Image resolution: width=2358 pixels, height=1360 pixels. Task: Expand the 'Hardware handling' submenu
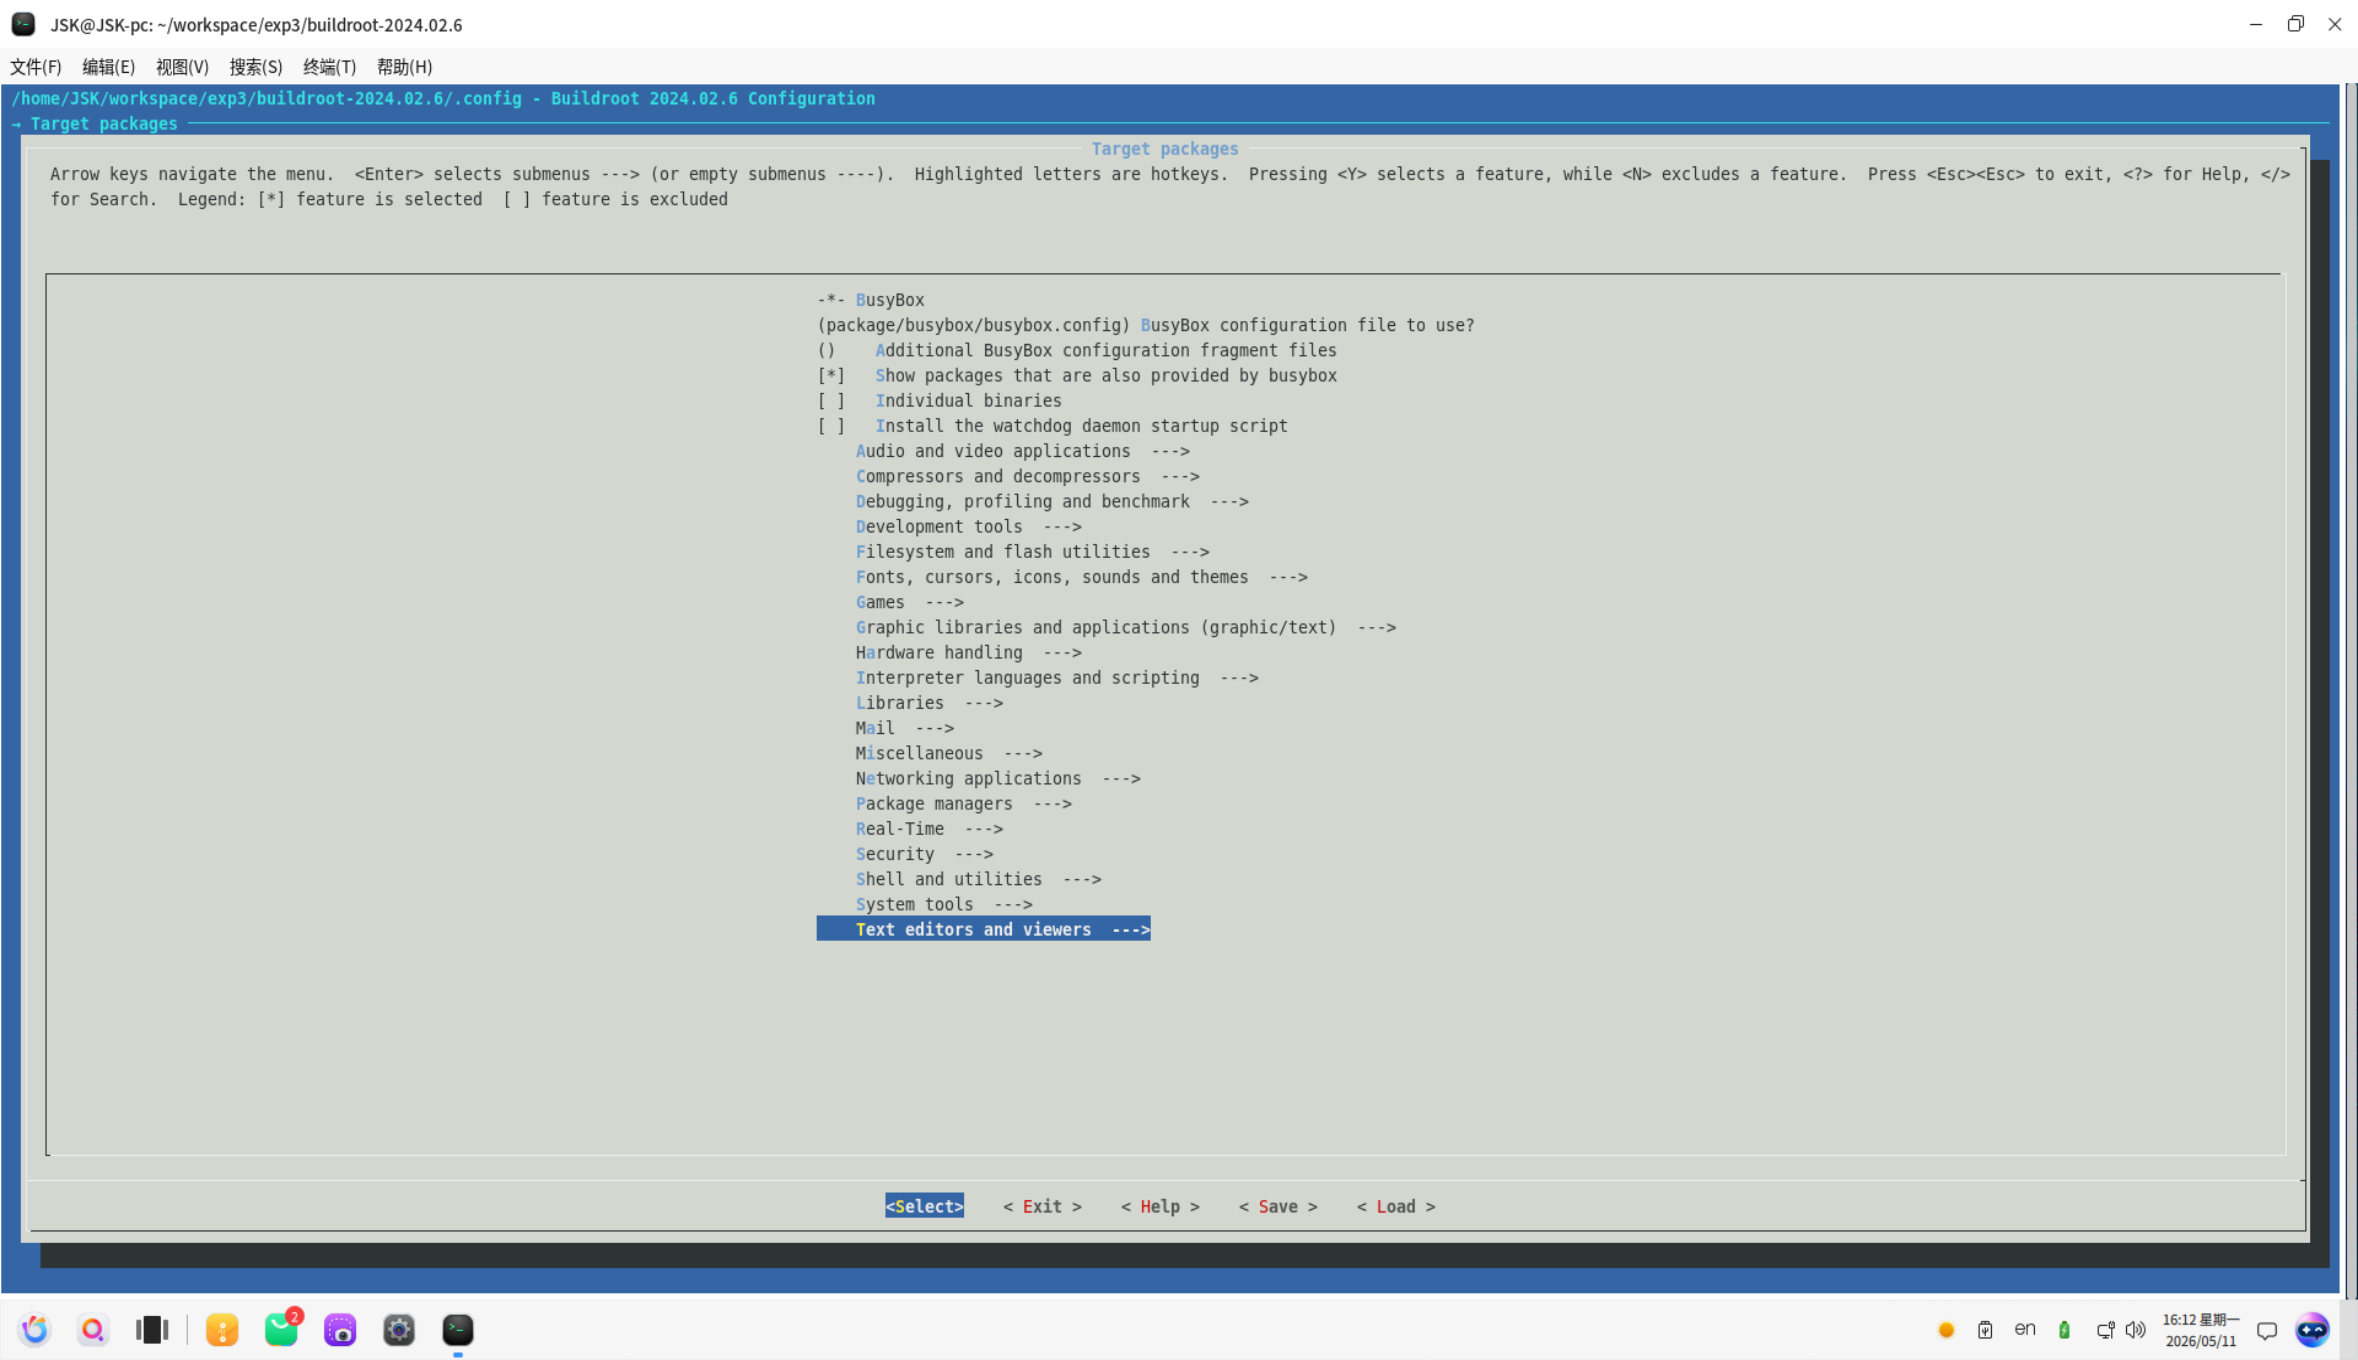point(969,652)
